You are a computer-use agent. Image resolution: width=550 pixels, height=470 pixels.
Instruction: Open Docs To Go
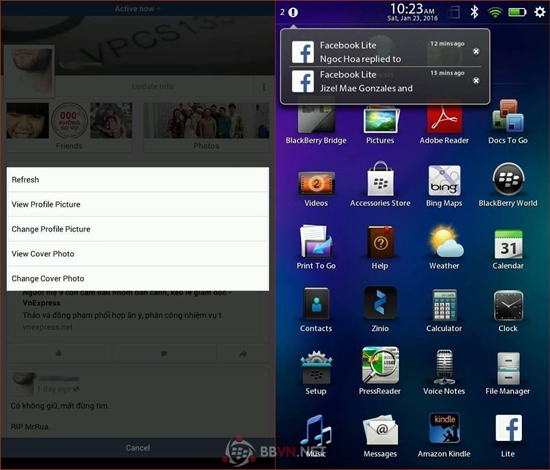tap(508, 121)
